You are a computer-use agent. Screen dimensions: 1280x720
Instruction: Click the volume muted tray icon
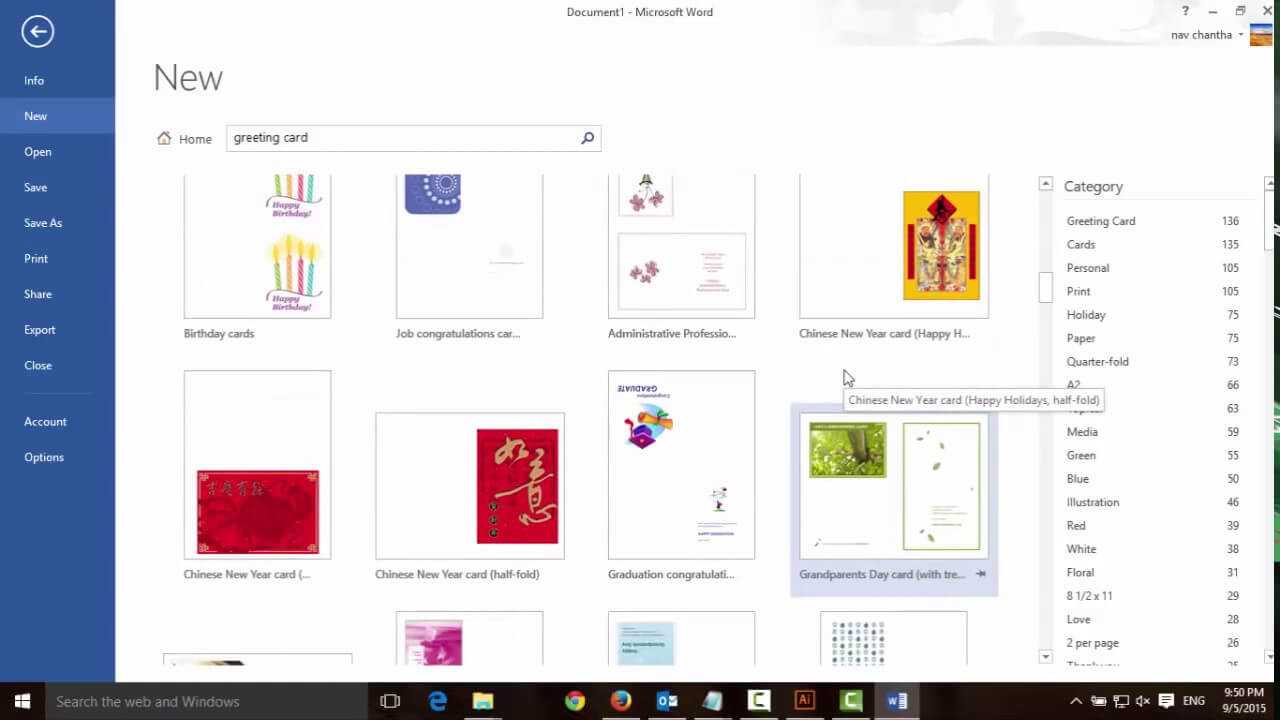coord(1142,701)
